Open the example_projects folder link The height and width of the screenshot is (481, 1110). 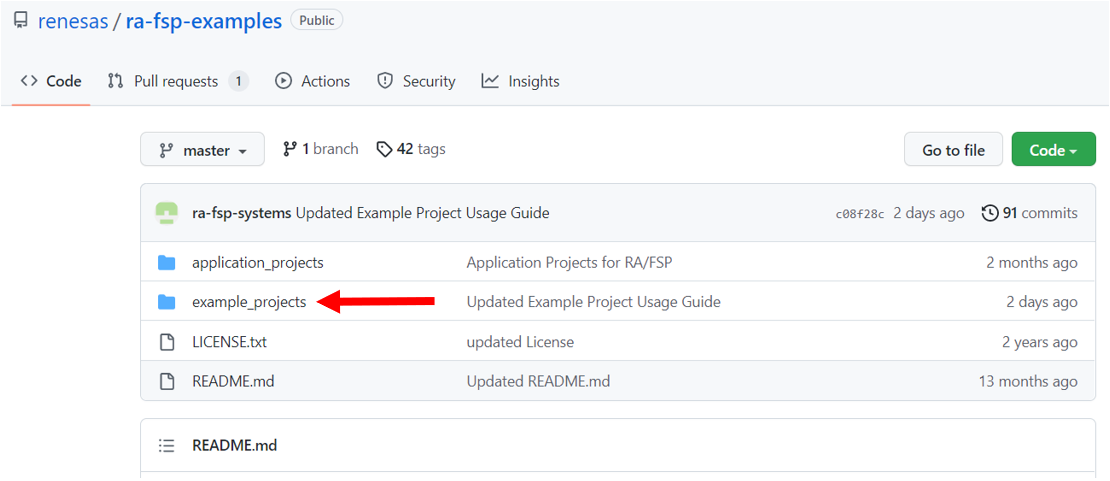pyautogui.click(x=249, y=302)
